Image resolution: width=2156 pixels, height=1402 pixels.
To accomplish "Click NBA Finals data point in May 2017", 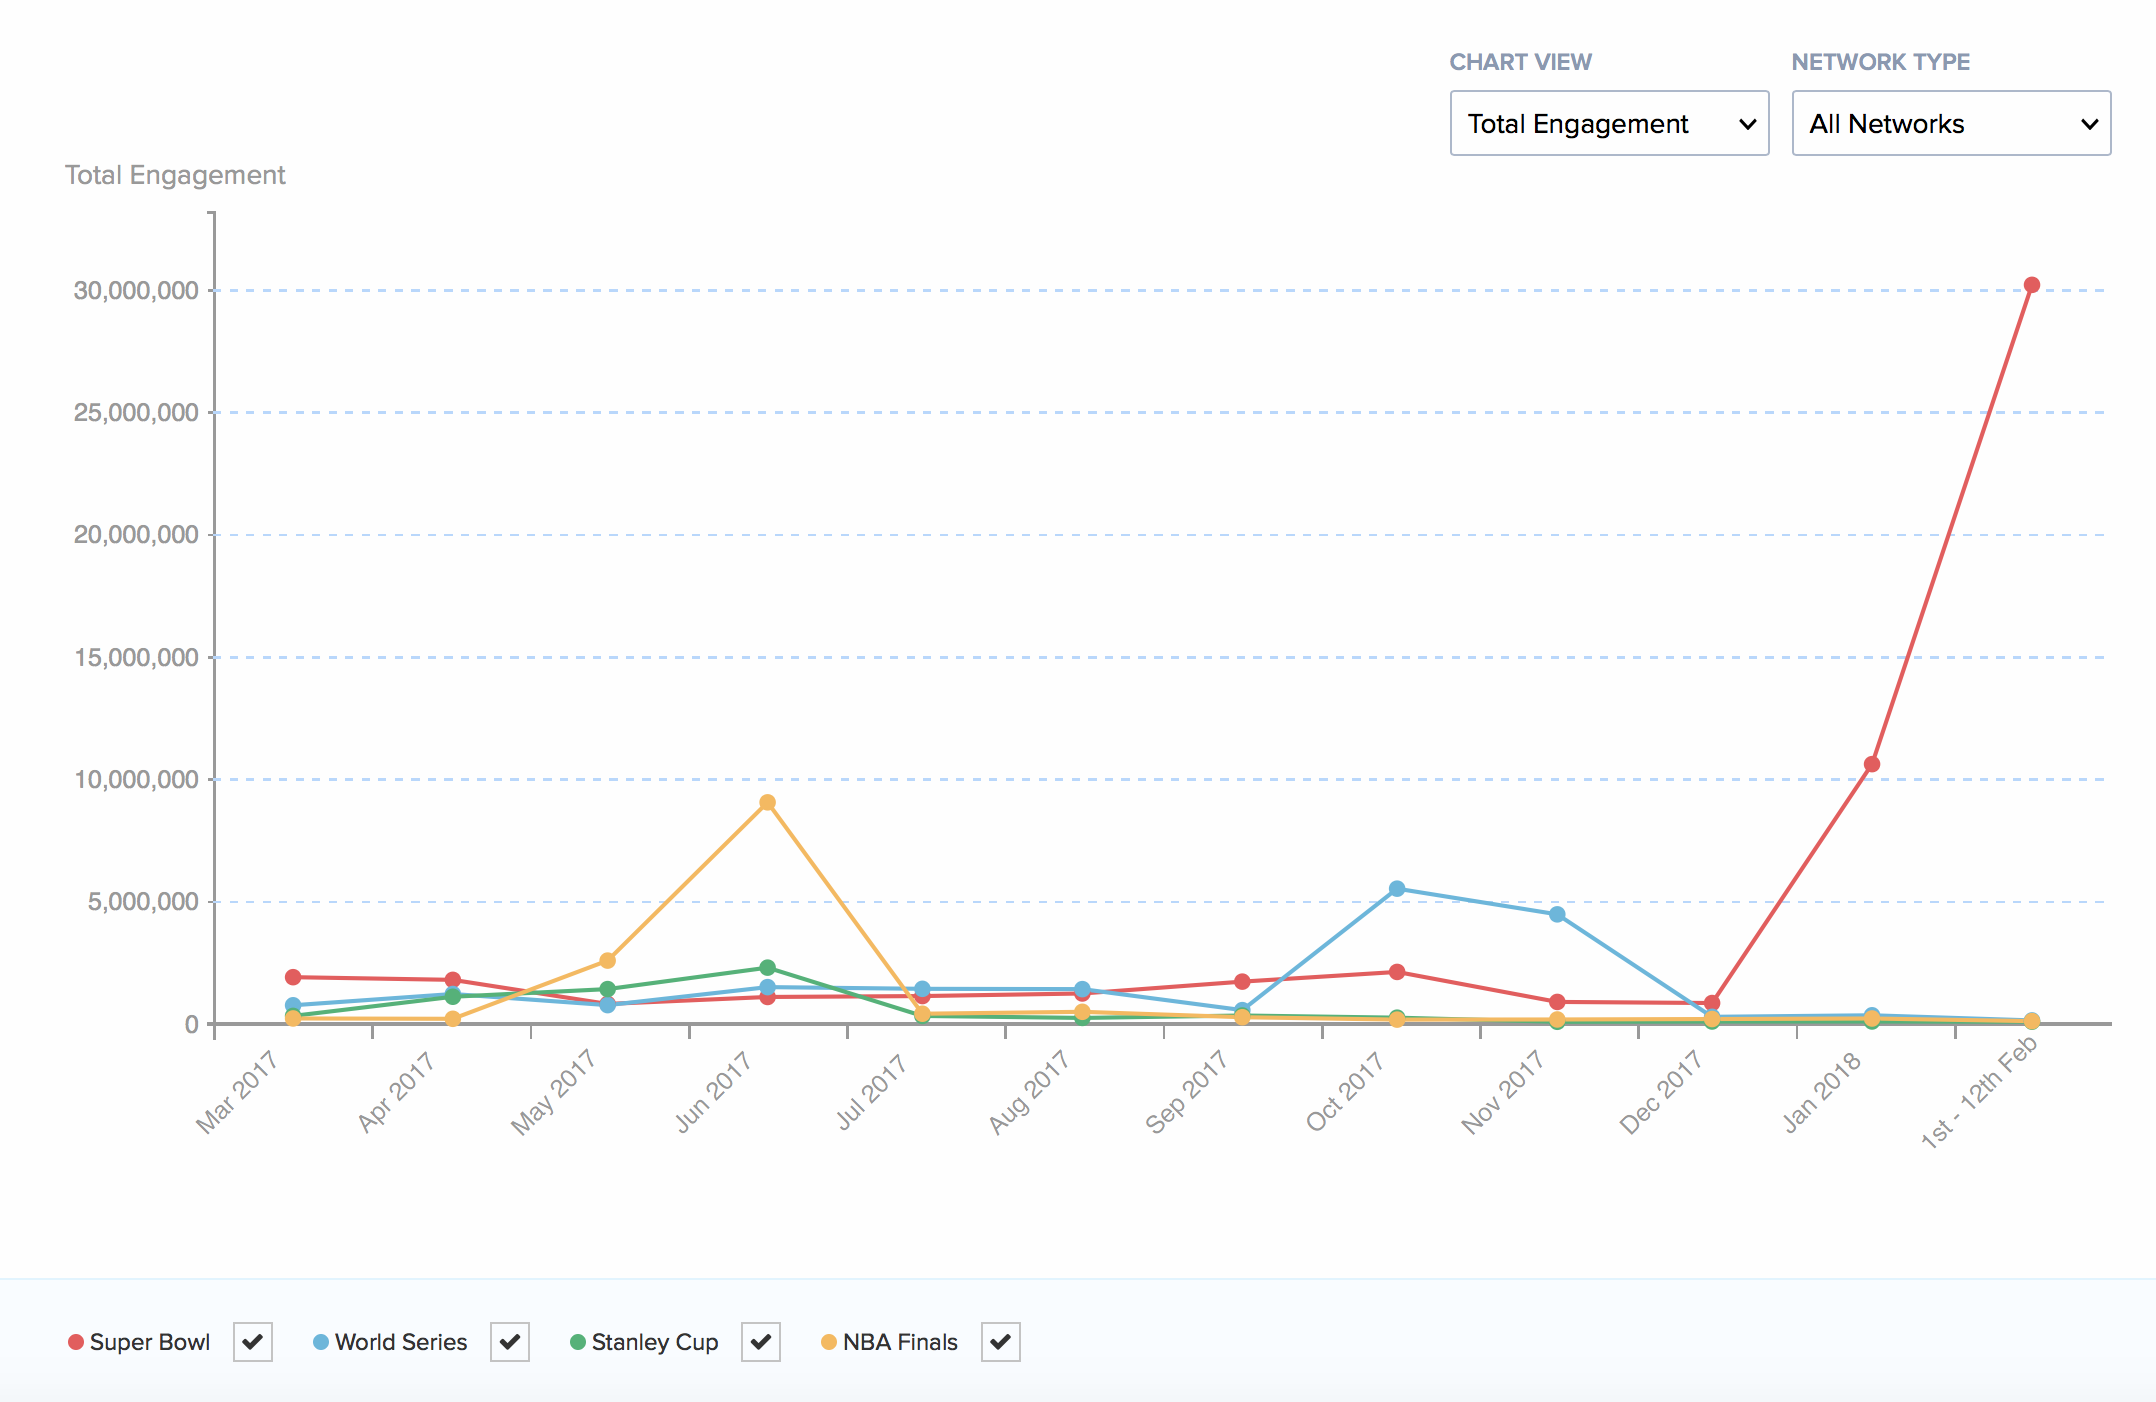I will tap(607, 960).
